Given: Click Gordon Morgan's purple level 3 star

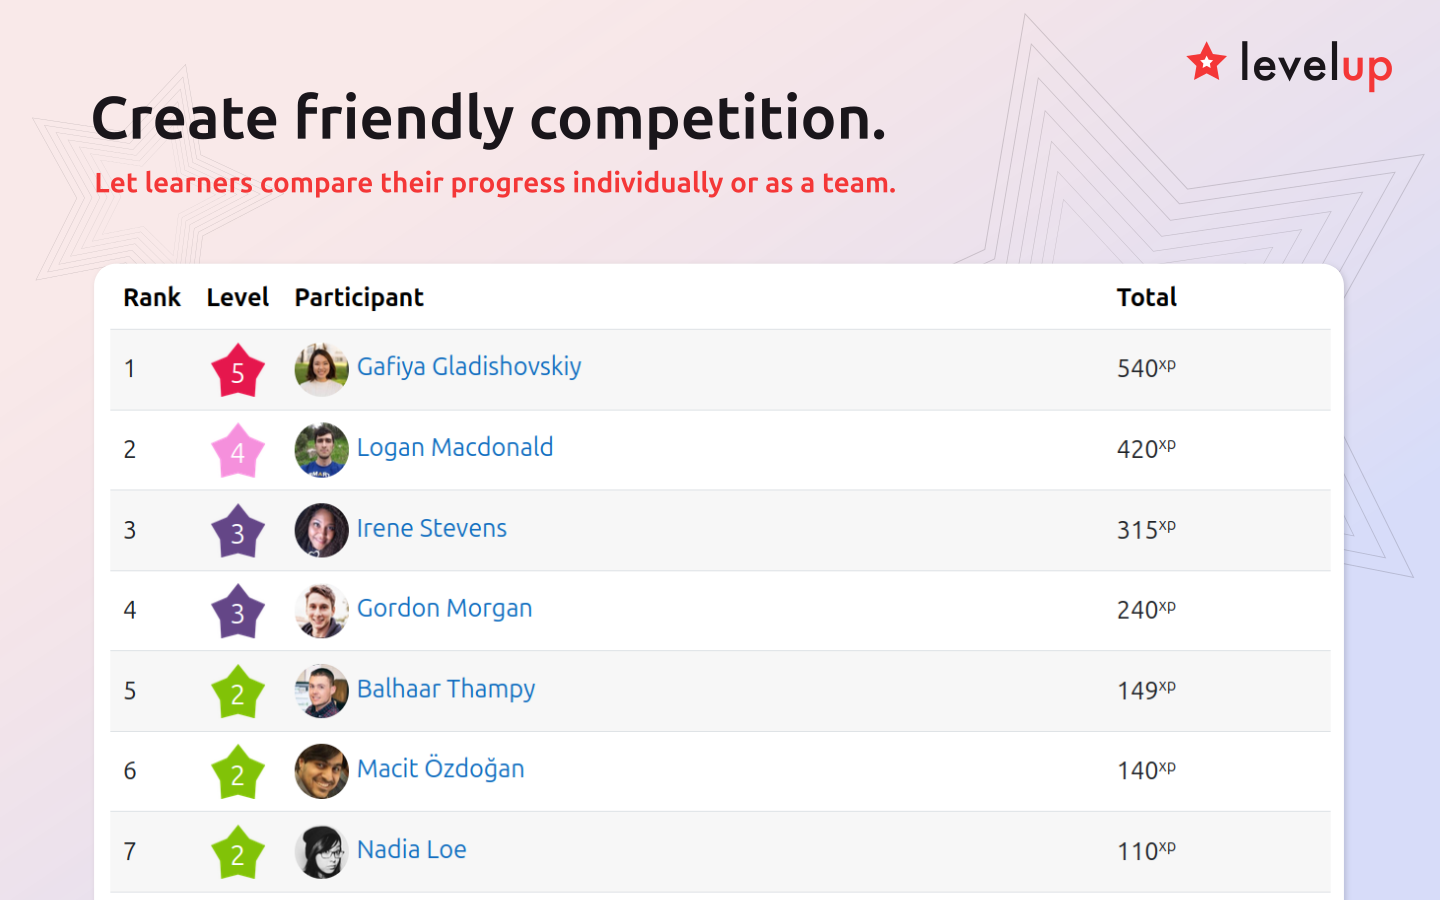Looking at the screenshot, I should (238, 611).
